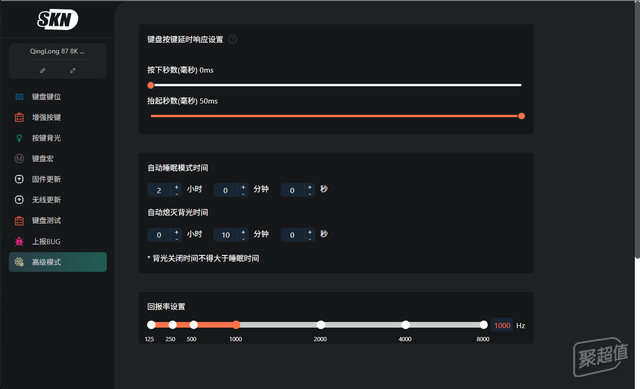Viewport: 640px width, 389px height.
Task: Click the 1000 Hz value box
Action: (502, 325)
